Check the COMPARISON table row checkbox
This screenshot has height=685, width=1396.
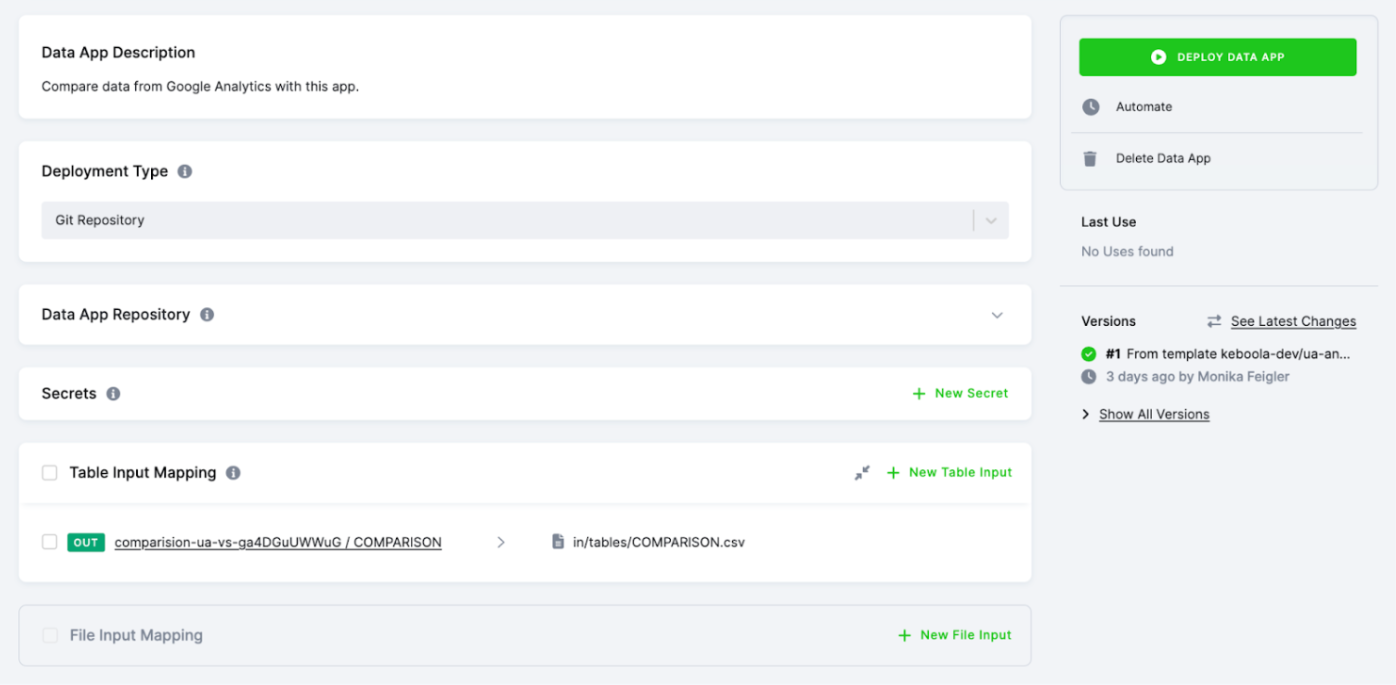[49, 541]
